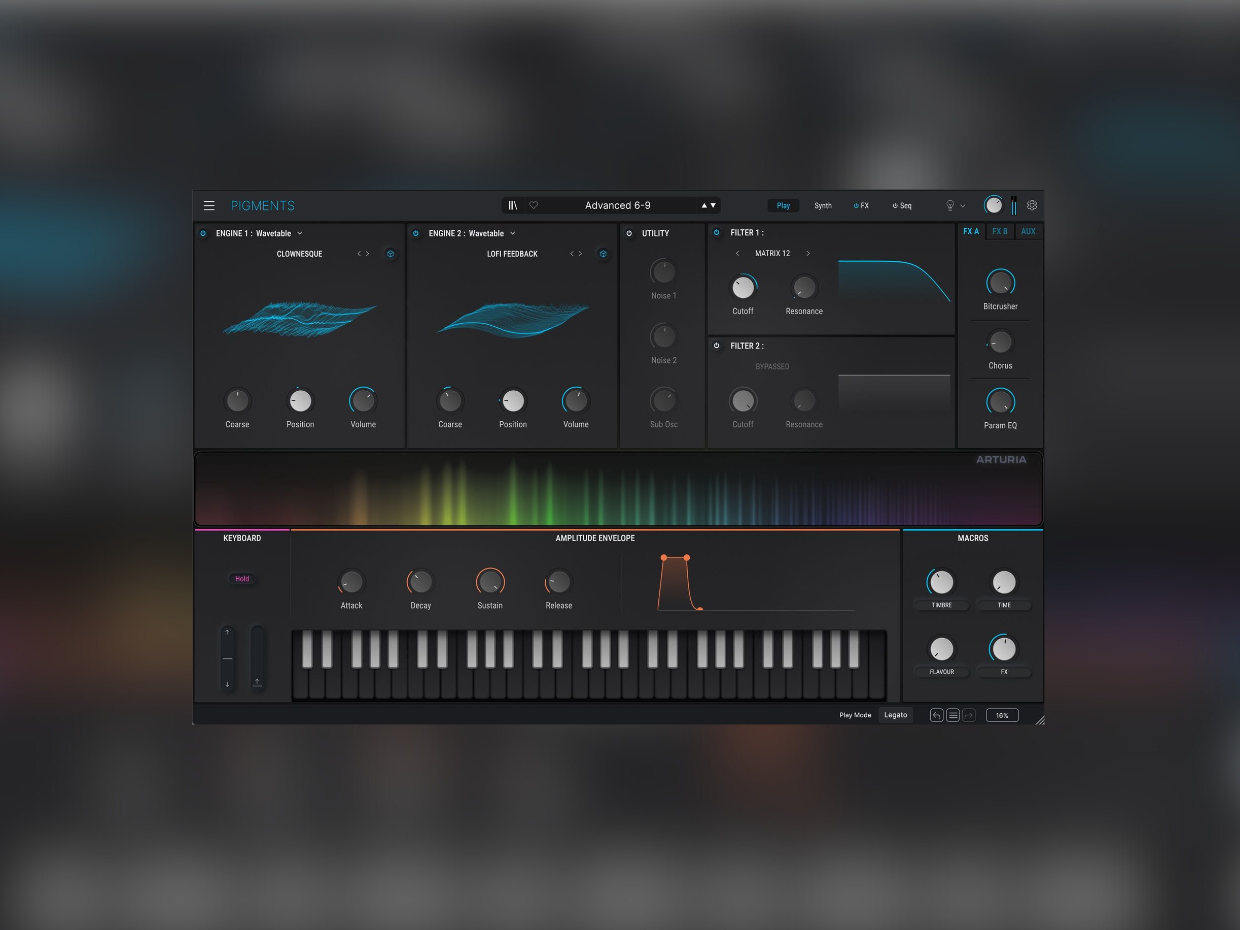Image resolution: width=1240 pixels, height=930 pixels.
Task: Click the Sustain envelope knob
Action: point(490,582)
